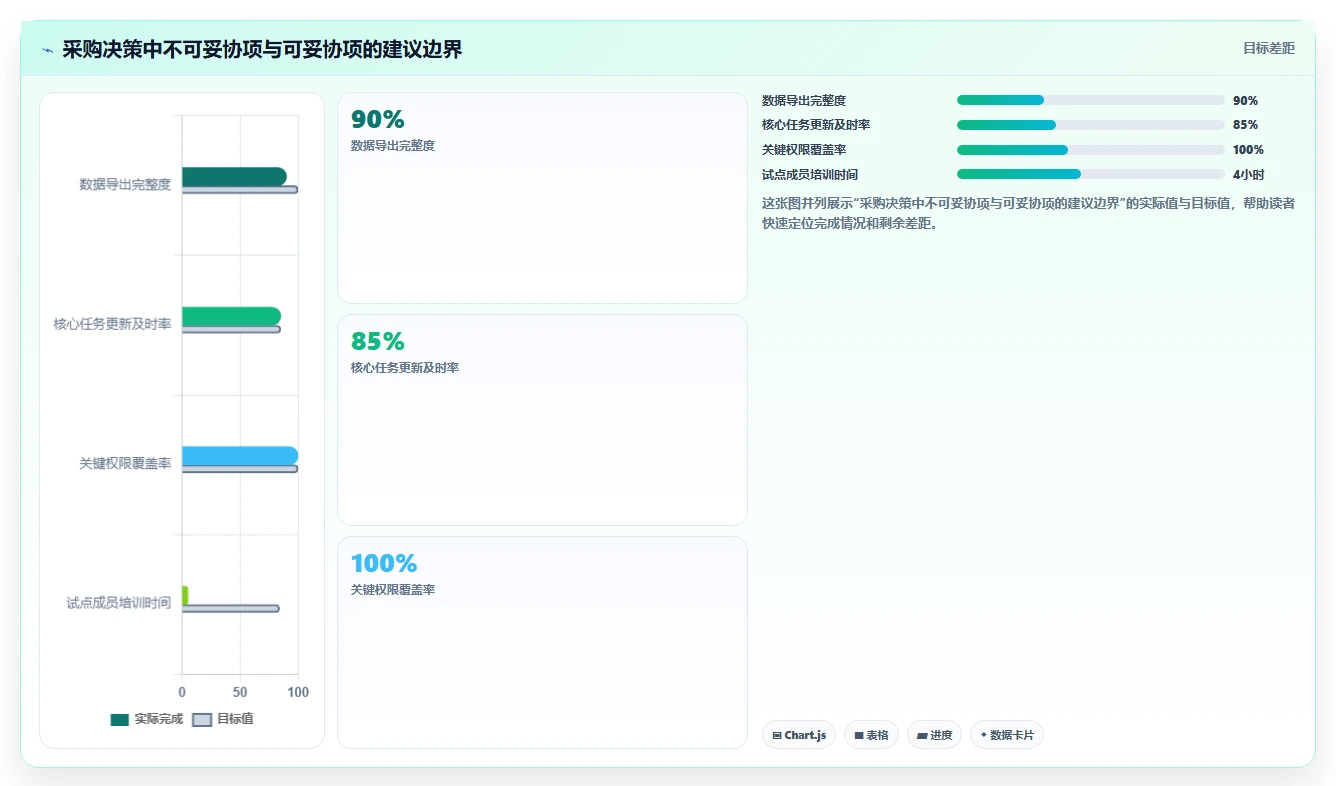Viewport: 1336px width, 786px height.
Task: Select the 数据卡片 tag chip
Action: click(x=1007, y=735)
